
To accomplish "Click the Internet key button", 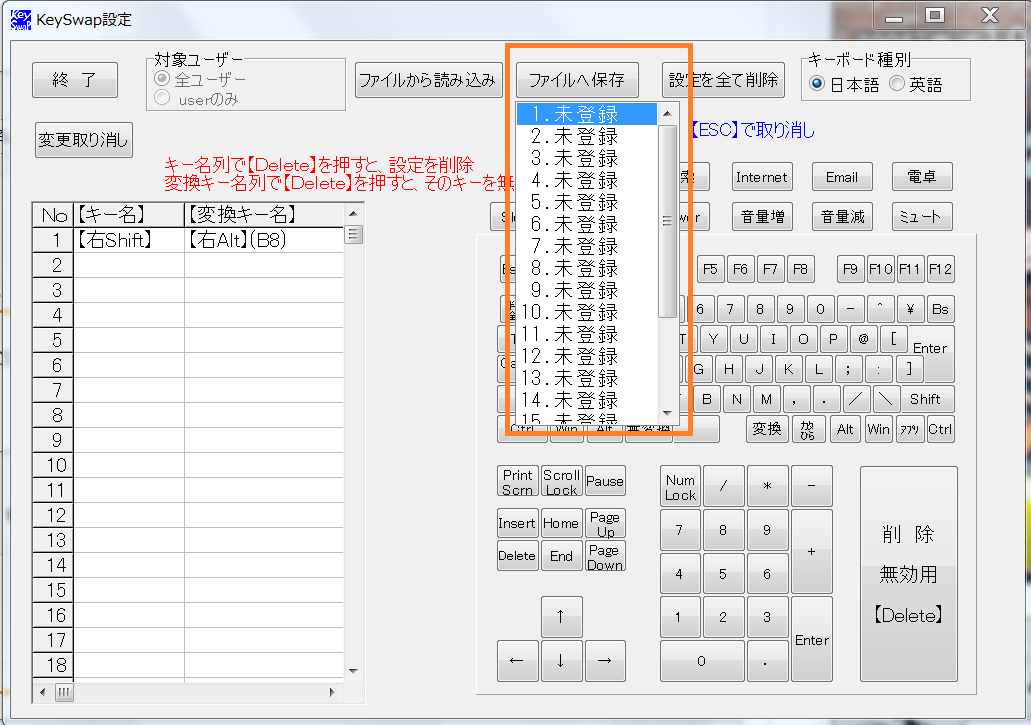I will [761, 177].
